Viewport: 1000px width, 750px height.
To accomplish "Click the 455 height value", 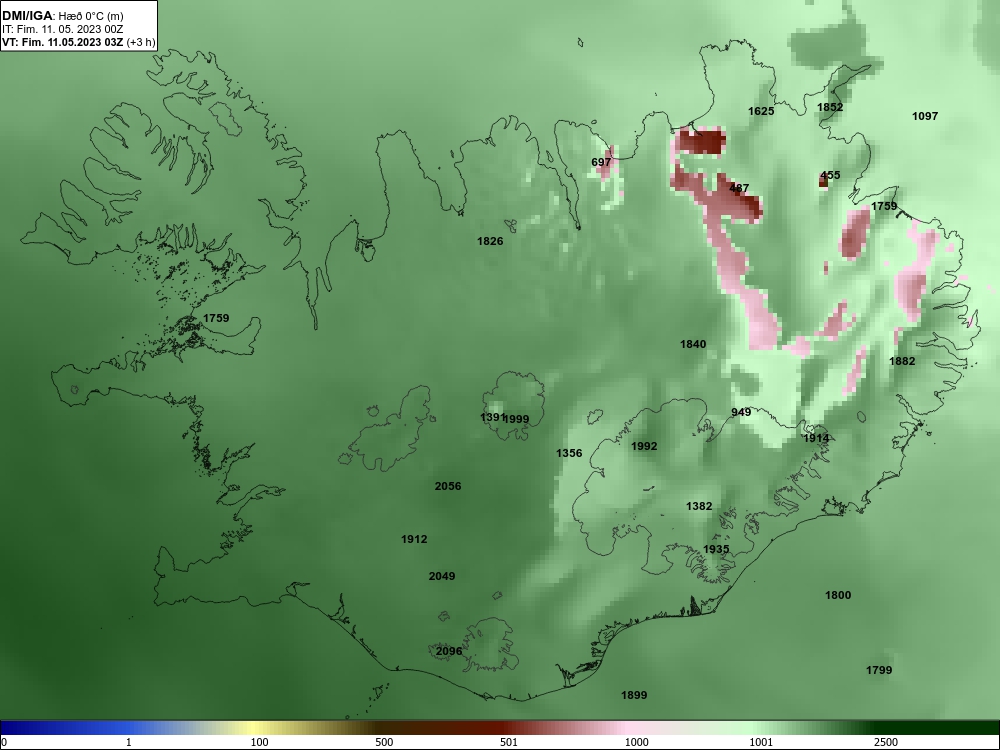I will (830, 175).
